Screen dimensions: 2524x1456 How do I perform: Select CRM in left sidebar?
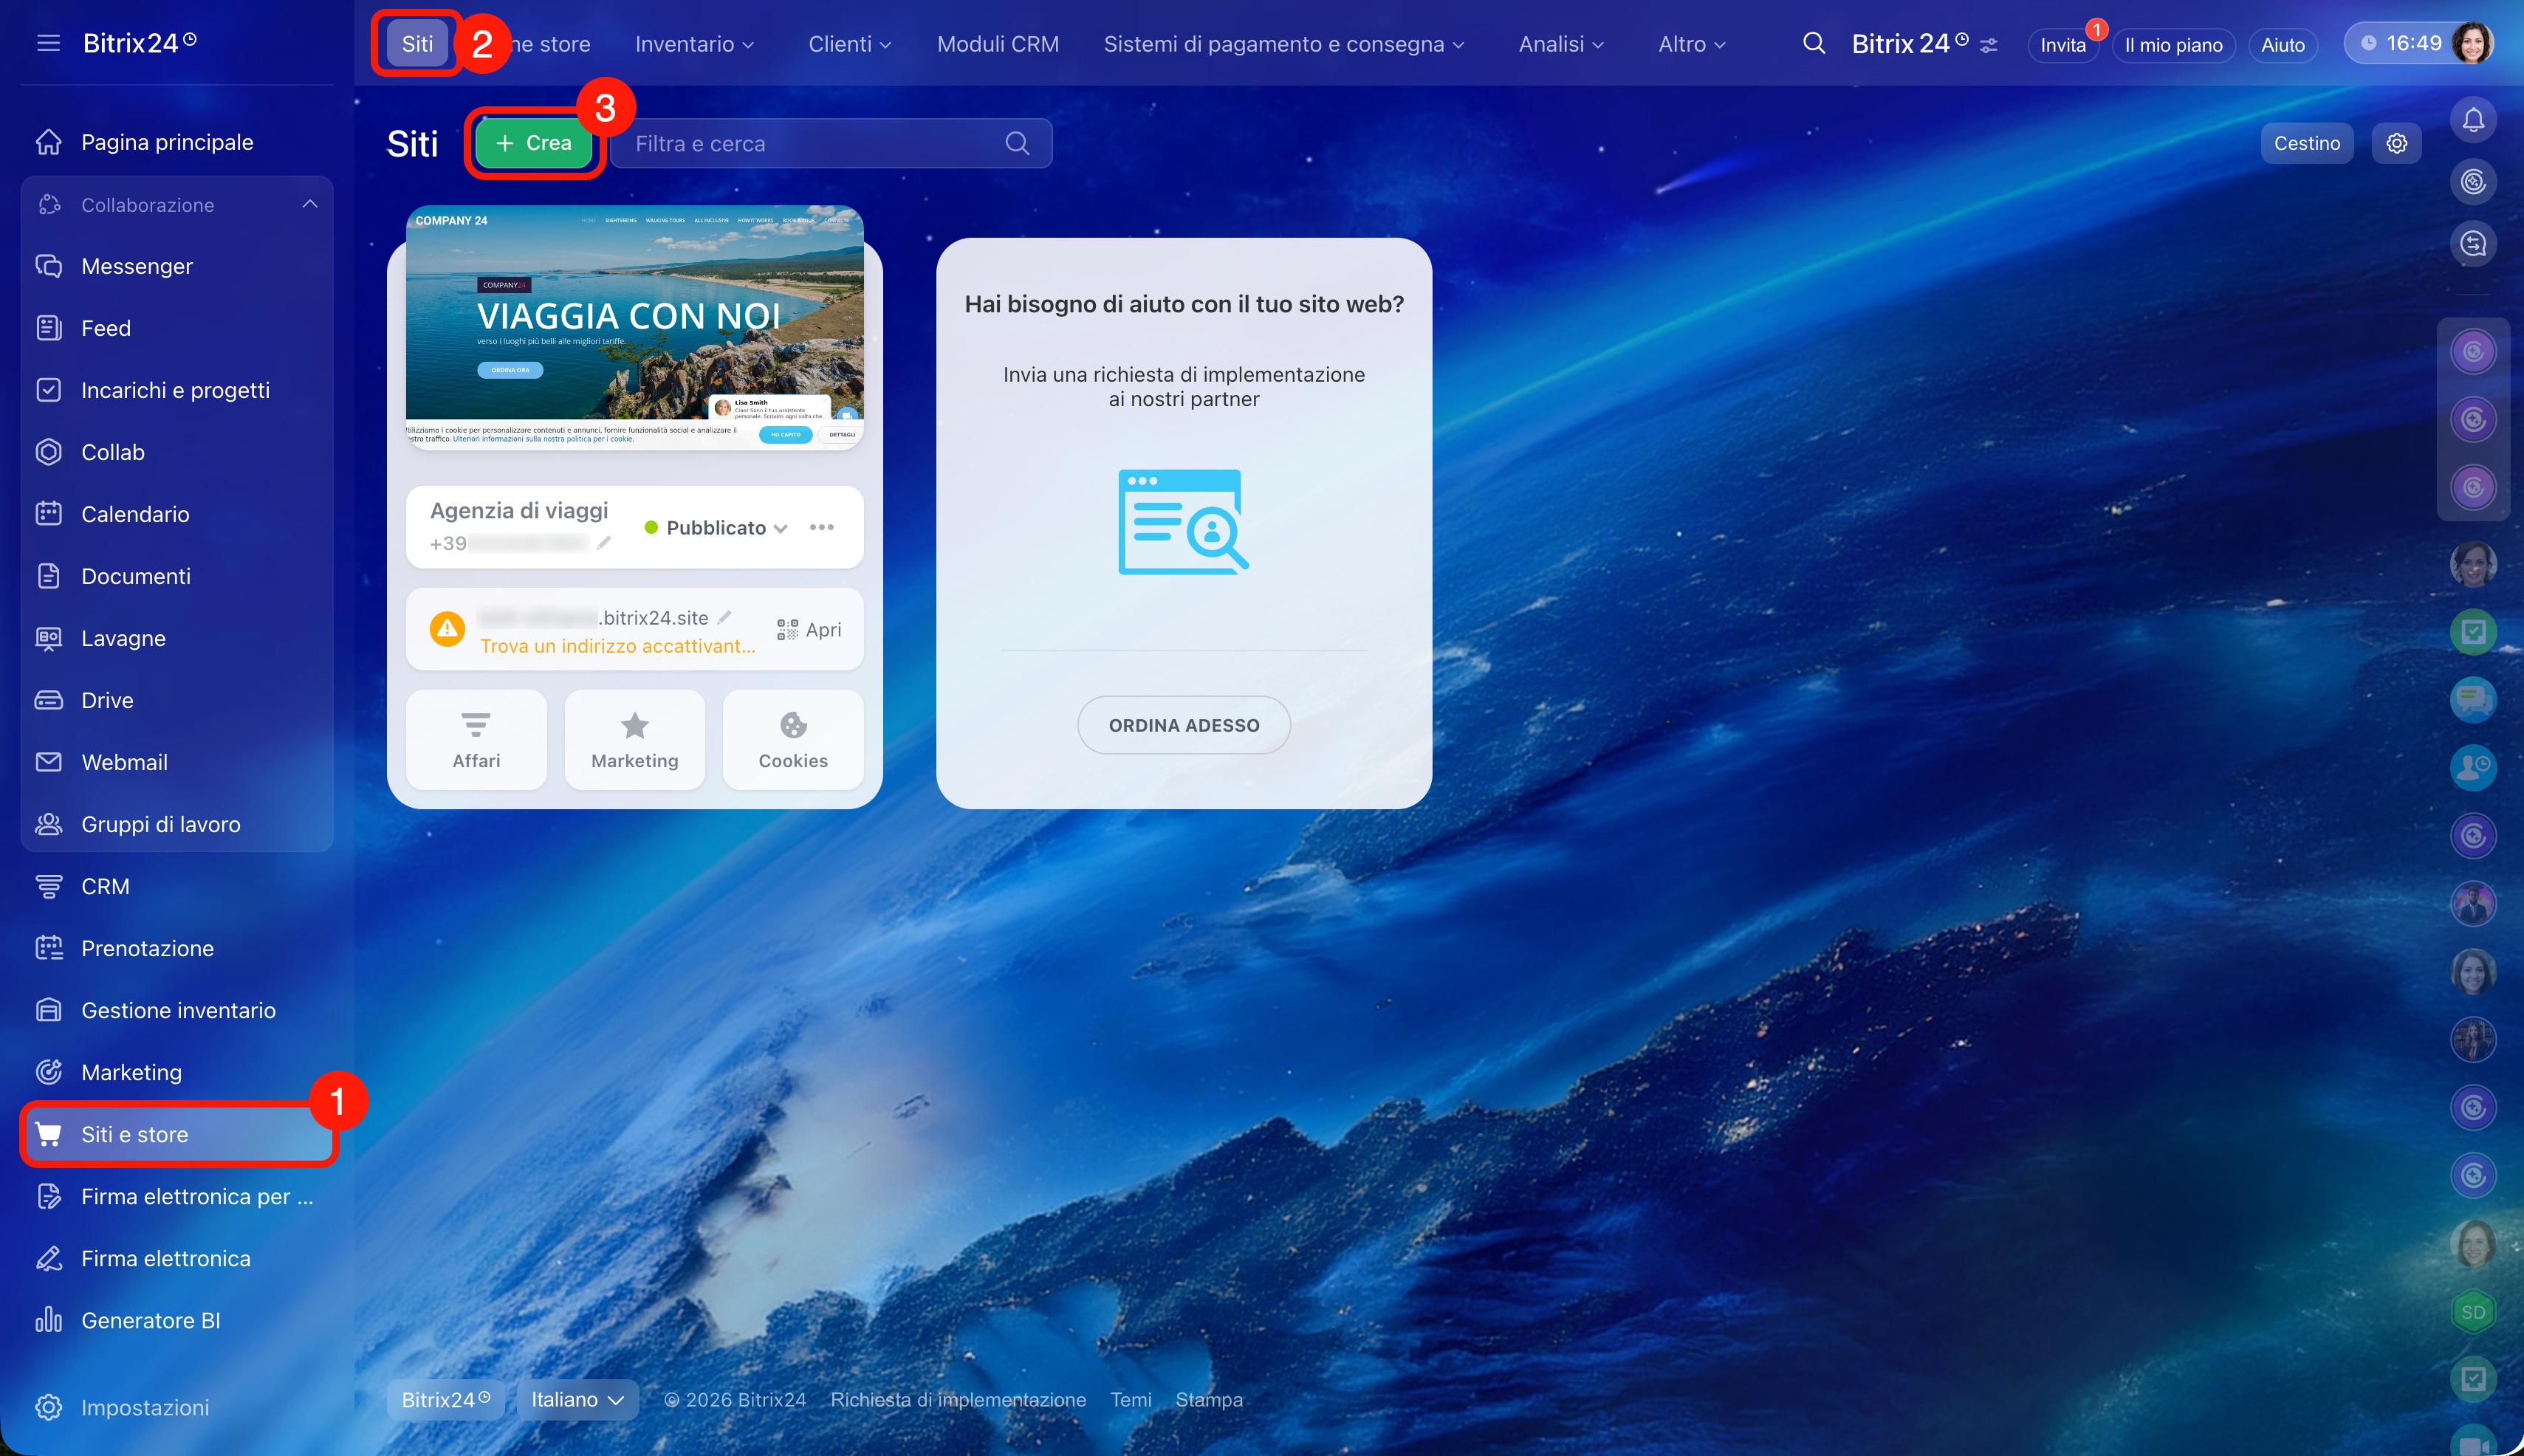point(105,886)
